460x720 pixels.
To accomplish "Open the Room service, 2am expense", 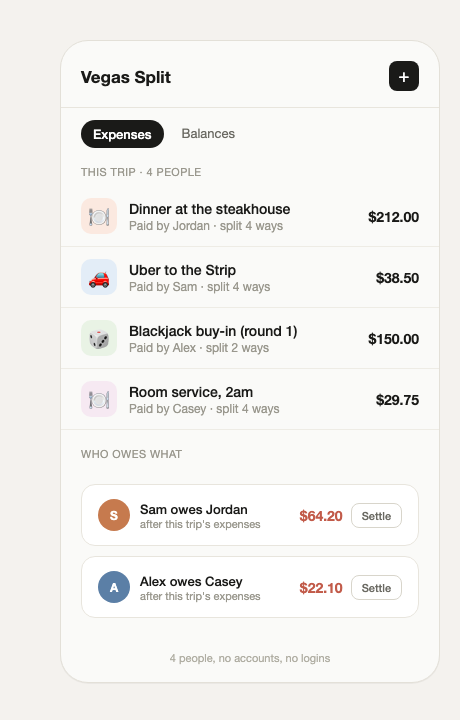I will tap(250, 399).
